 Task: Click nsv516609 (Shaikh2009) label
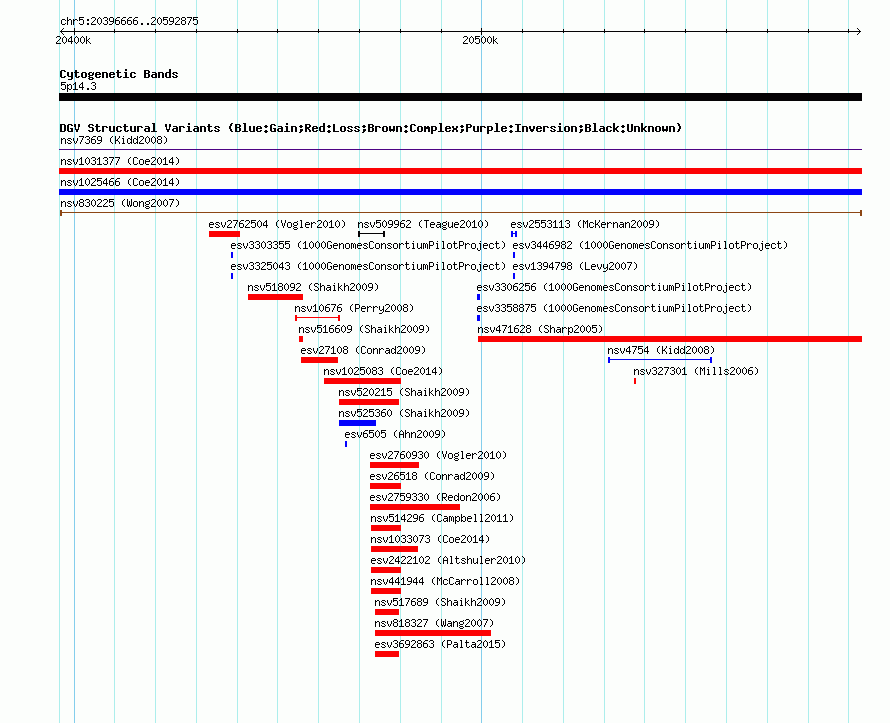point(364,329)
